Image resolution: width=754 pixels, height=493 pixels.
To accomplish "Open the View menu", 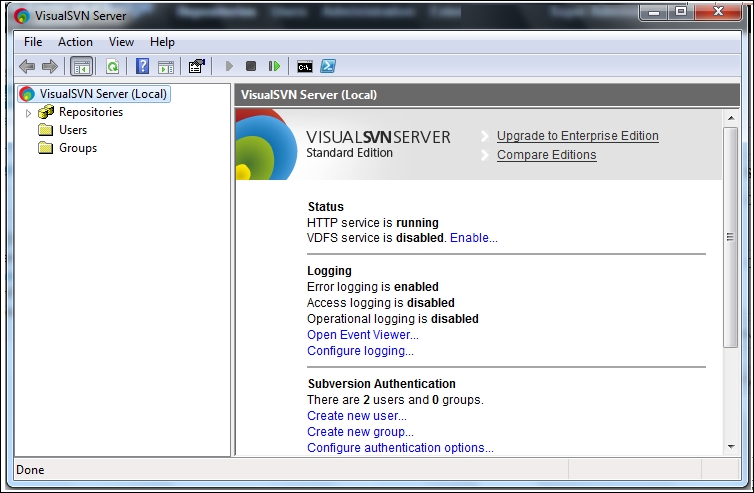I will [121, 42].
